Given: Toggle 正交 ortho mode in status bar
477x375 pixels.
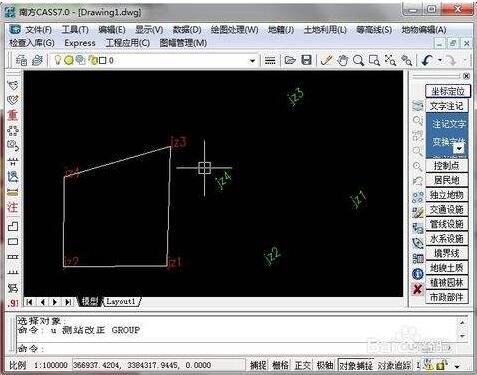Looking at the screenshot, I should [302, 365].
